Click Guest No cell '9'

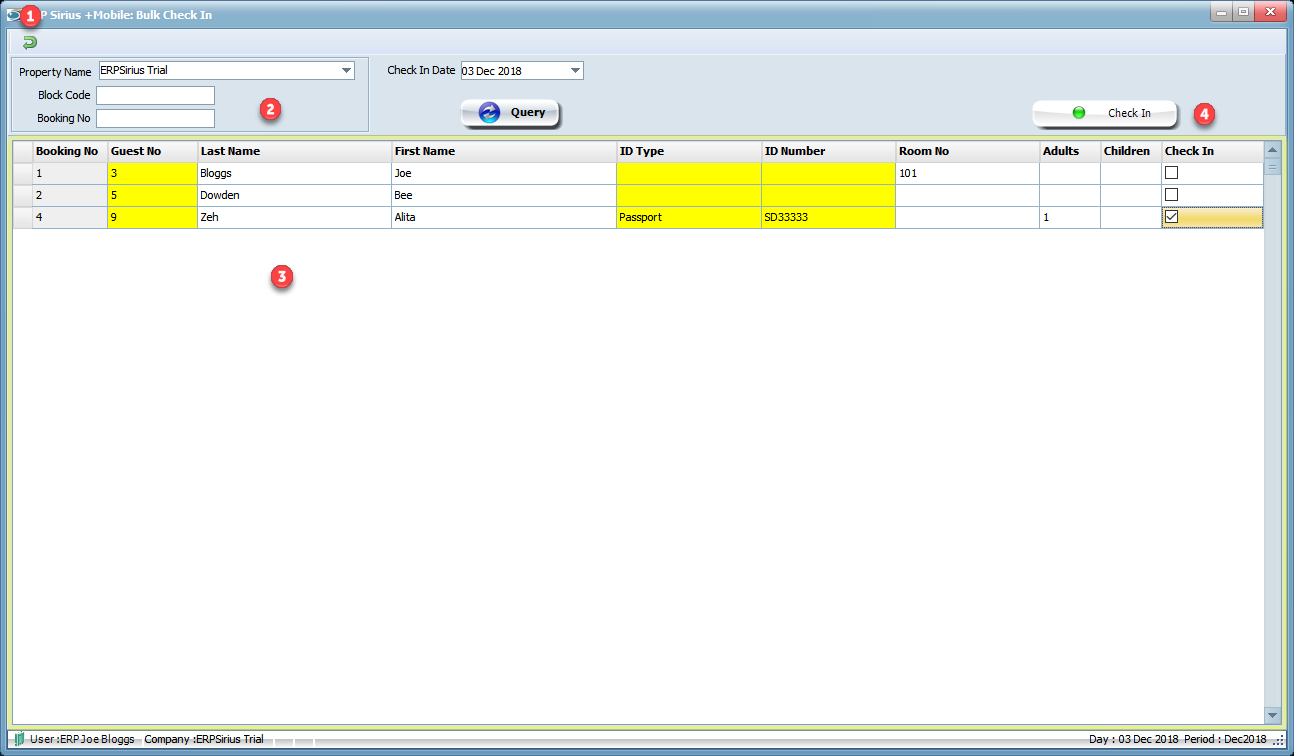(x=152, y=217)
